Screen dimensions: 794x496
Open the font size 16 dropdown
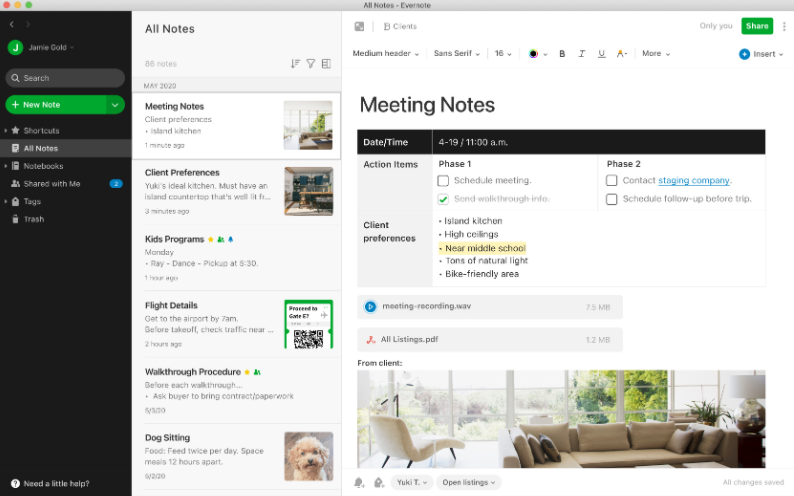pyautogui.click(x=503, y=54)
